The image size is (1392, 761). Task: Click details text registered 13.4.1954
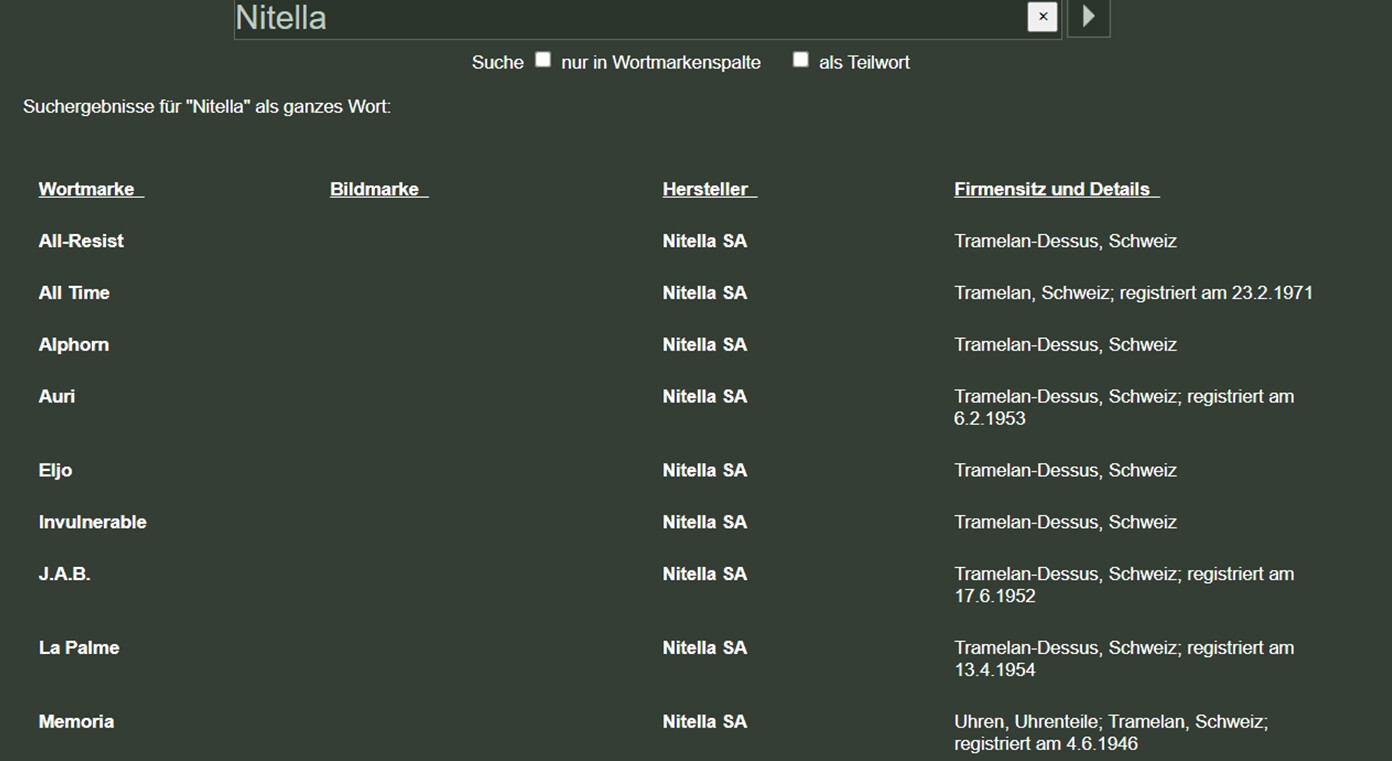tap(1124, 660)
